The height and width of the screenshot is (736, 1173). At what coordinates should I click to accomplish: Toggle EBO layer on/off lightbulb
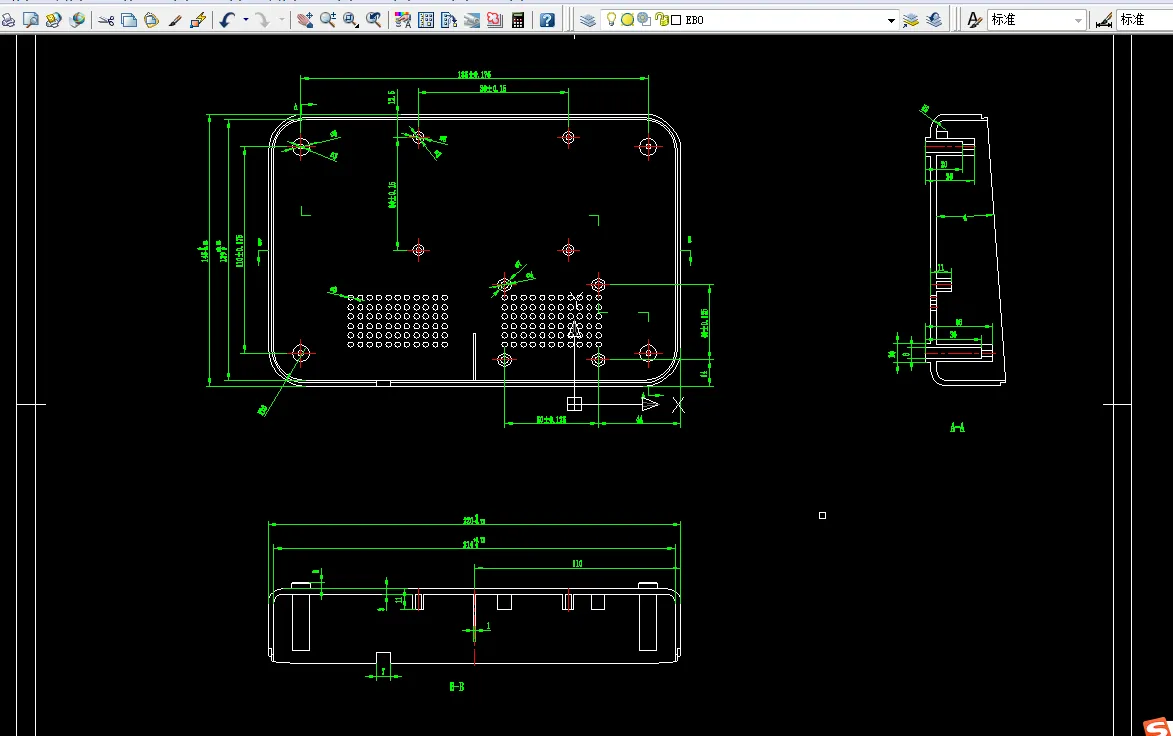click(611, 19)
